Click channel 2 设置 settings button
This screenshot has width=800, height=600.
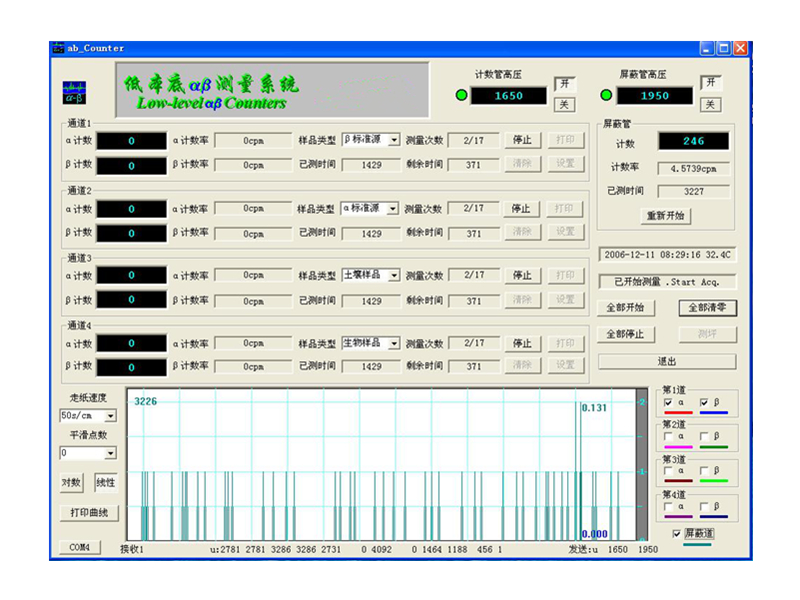coord(566,232)
